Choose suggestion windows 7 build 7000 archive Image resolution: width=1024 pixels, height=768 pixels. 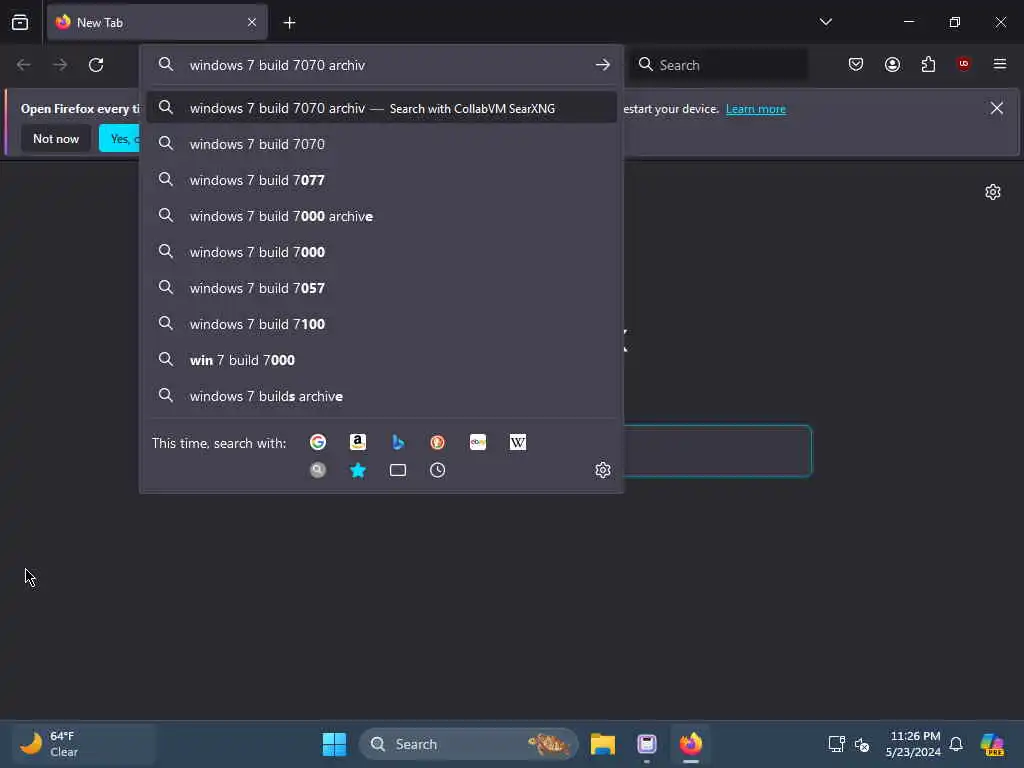point(381,216)
